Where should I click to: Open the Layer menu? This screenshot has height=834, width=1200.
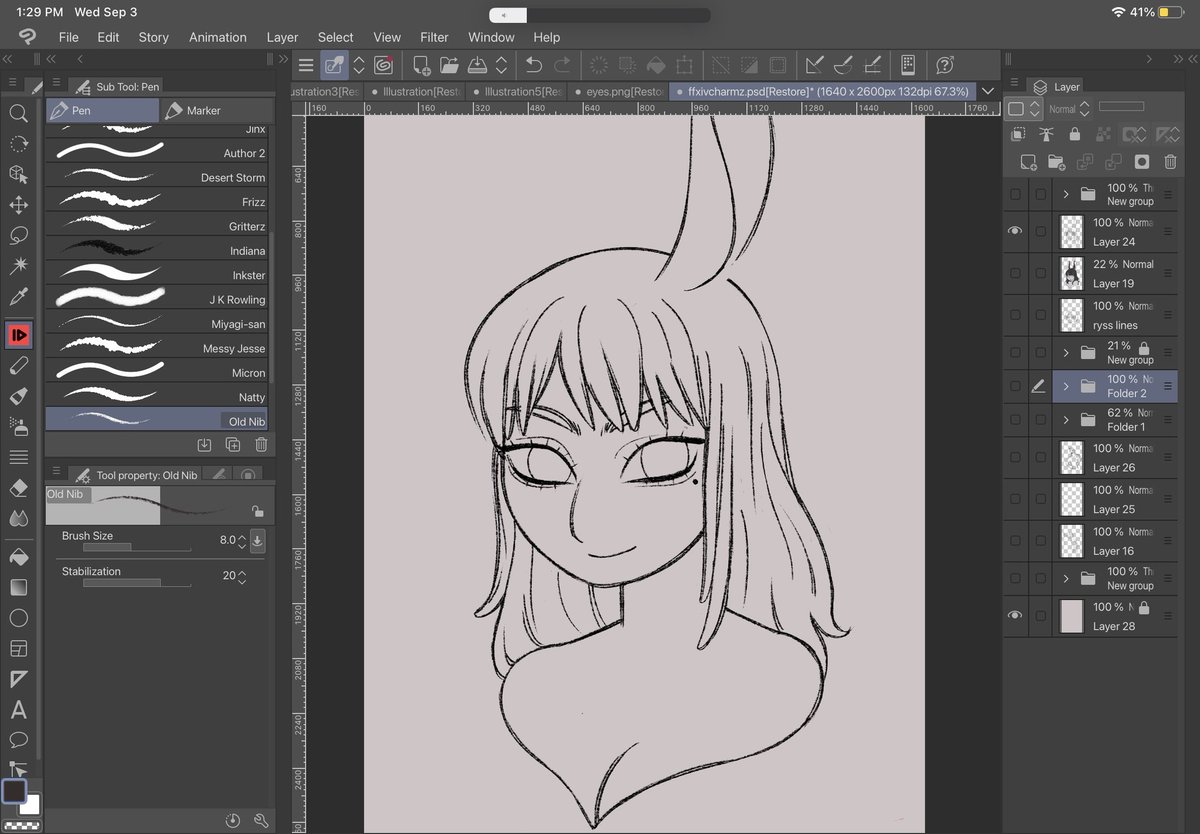[x=282, y=37]
